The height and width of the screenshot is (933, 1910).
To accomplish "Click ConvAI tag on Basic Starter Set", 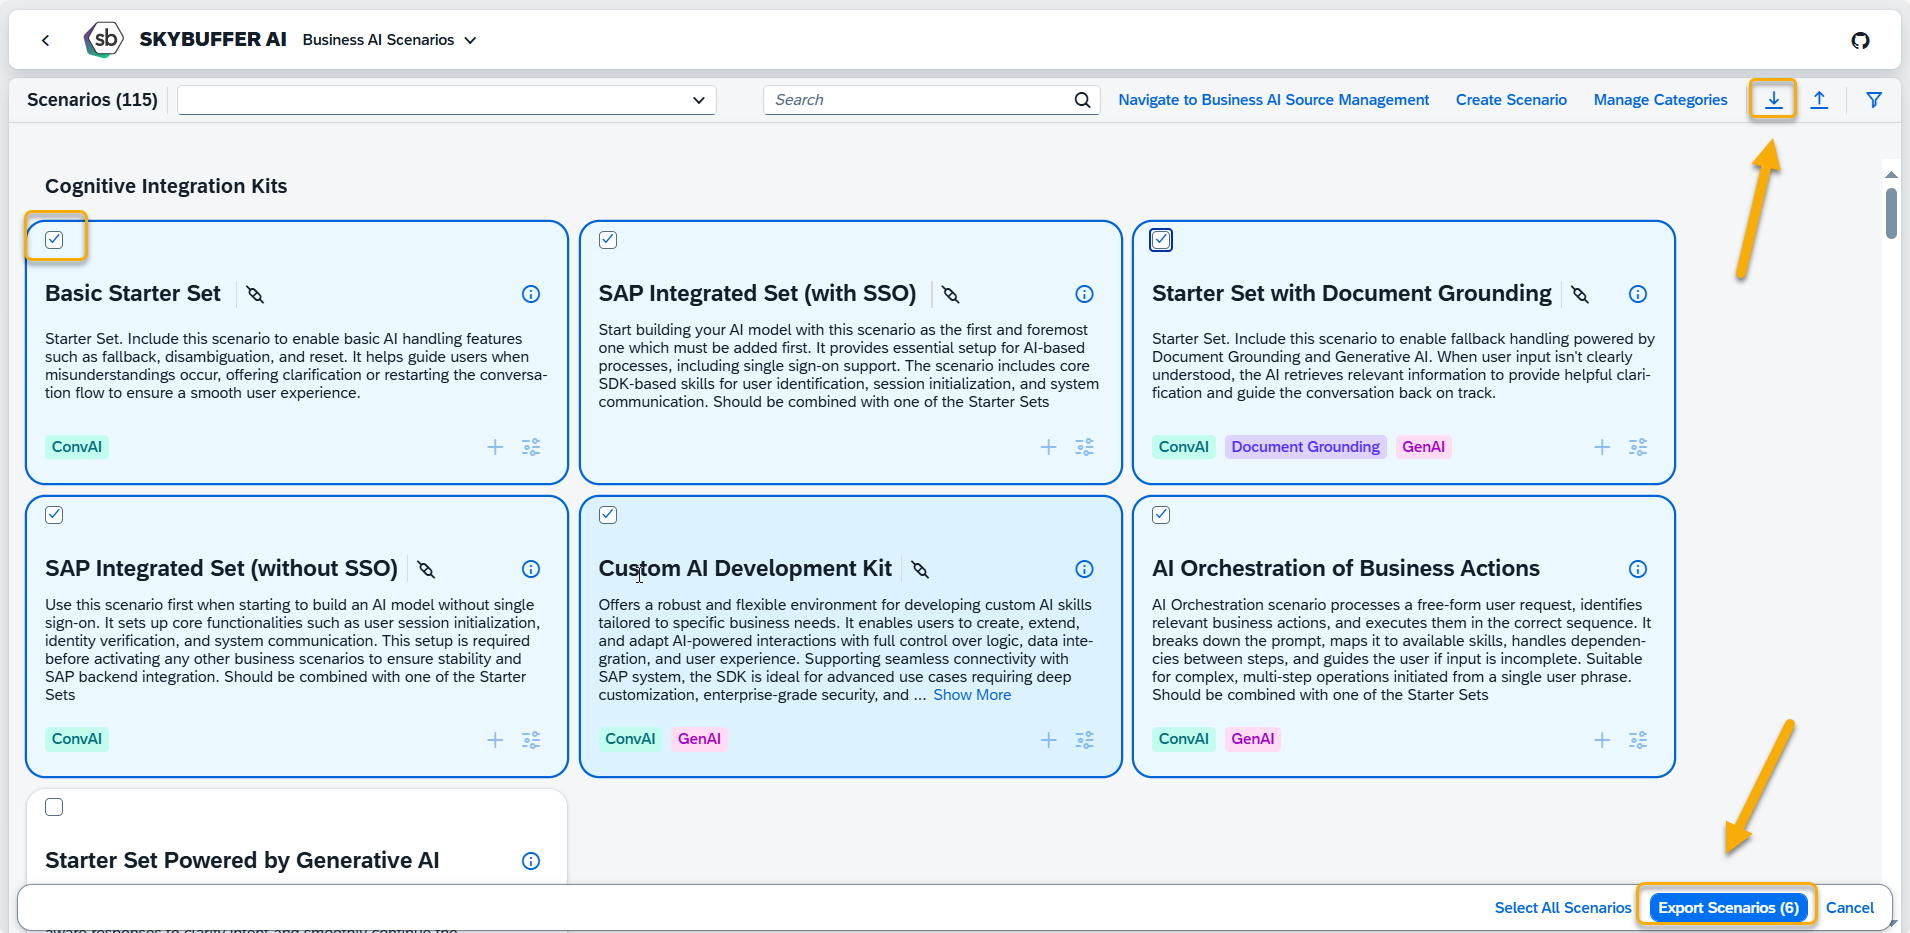I will tap(77, 447).
